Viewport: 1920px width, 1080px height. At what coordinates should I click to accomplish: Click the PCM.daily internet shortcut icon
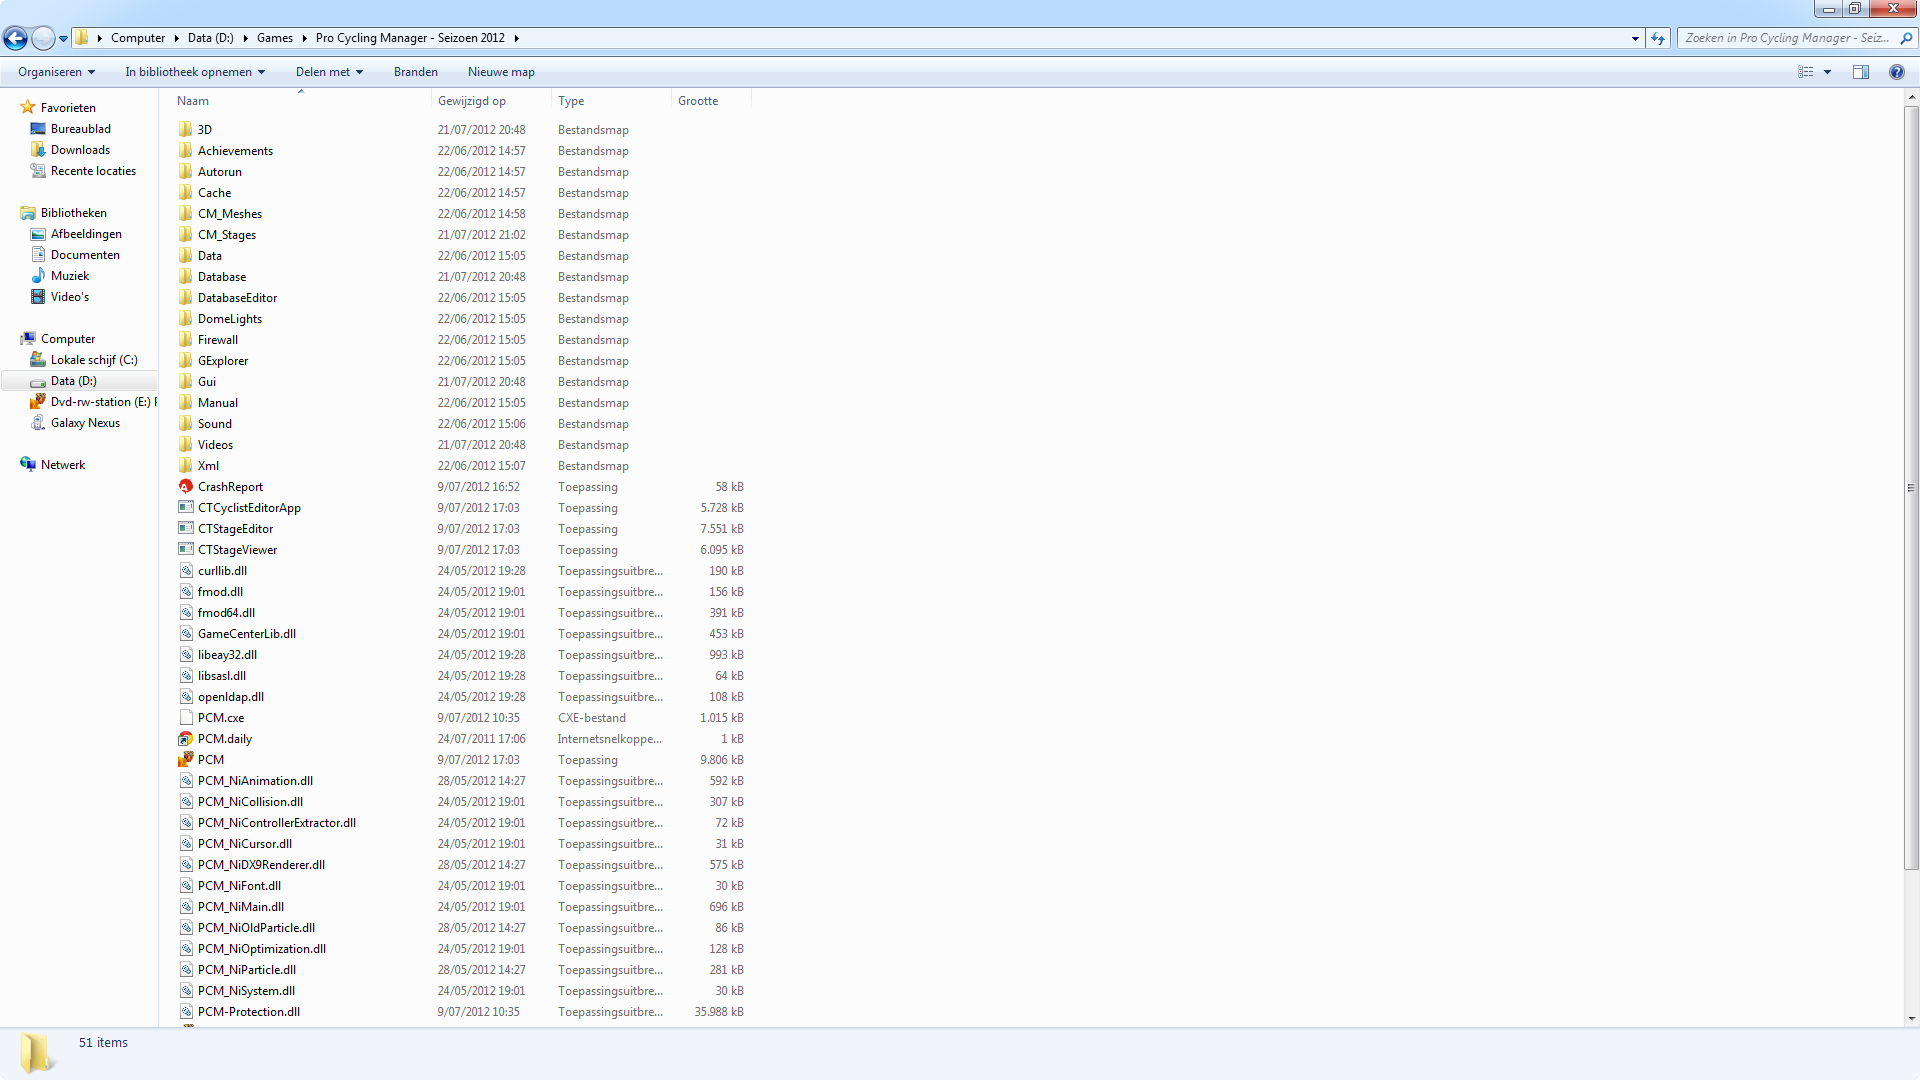tap(186, 739)
